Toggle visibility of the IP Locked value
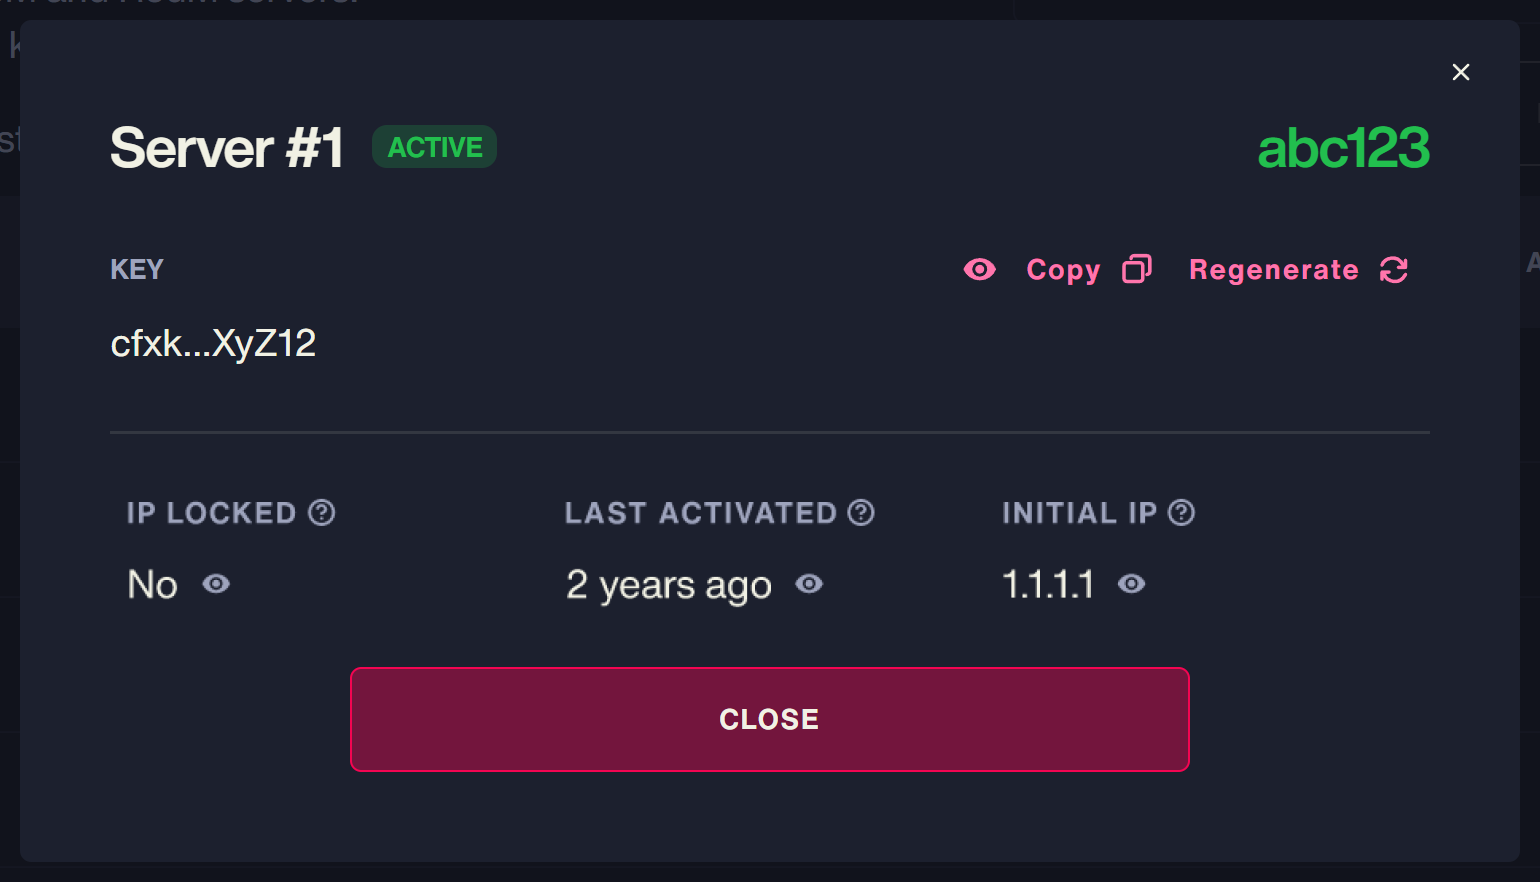Viewport: 1540px width, 882px height. pos(216,584)
